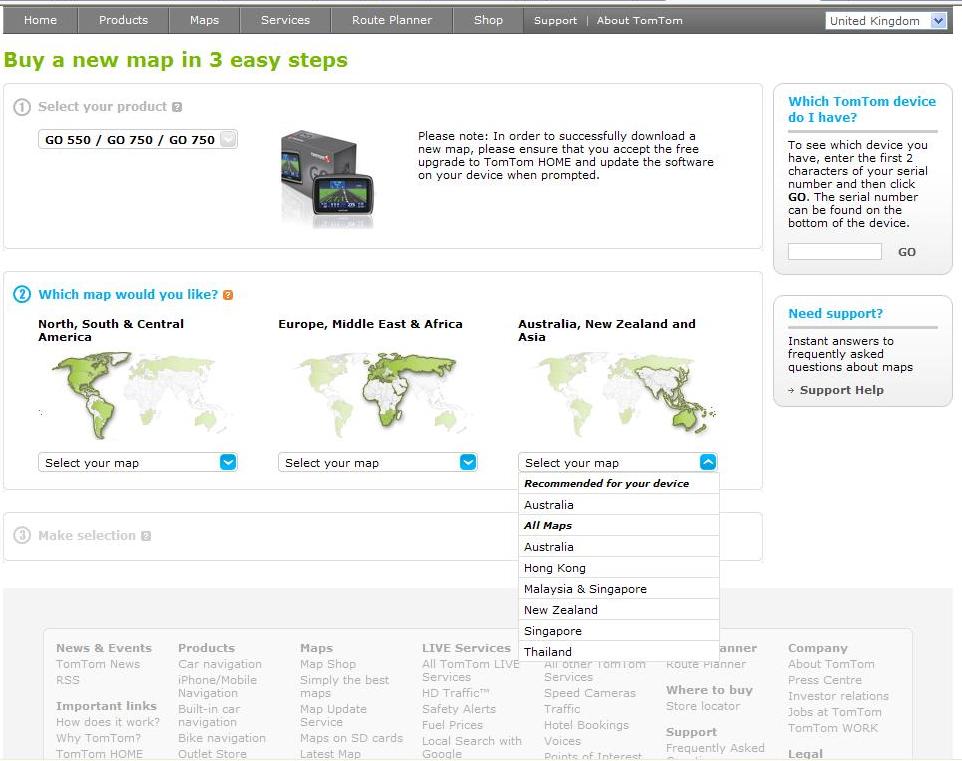Choose Australia under Recommended for your device
This screenshot has width=962, height=761.
tap(618, 505)
